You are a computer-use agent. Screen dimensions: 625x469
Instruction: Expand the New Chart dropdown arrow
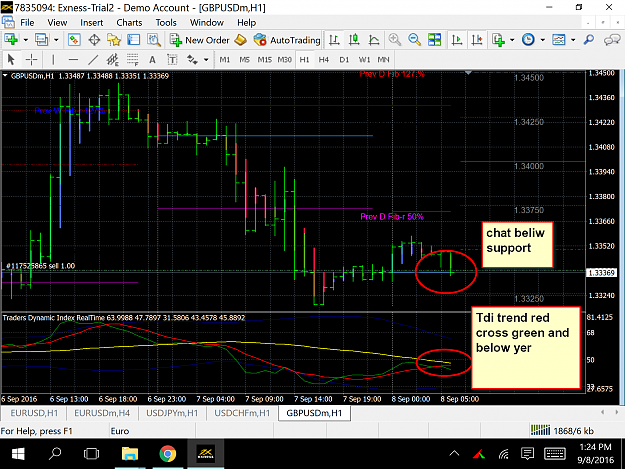pyautogui.click(x=26, y=40)
